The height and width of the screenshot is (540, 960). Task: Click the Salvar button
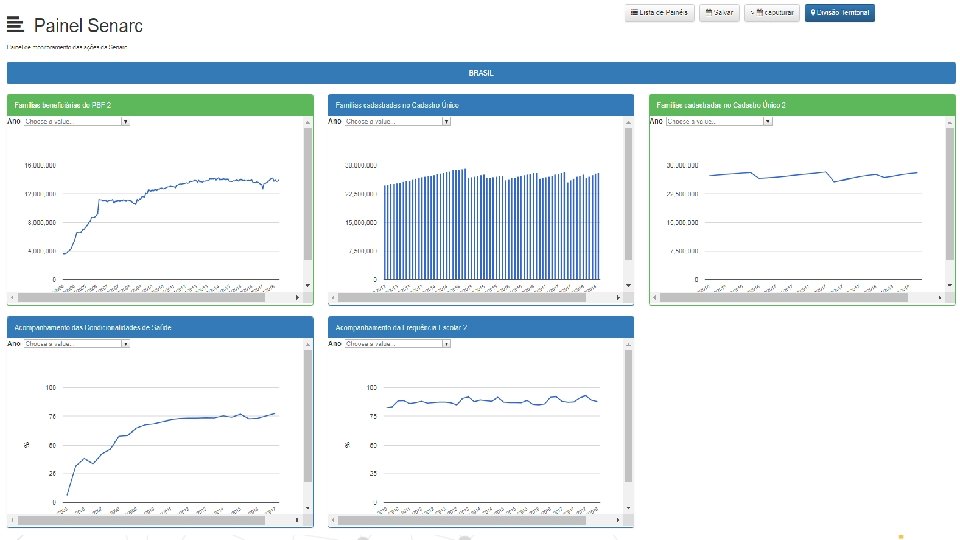coord(719,13)
